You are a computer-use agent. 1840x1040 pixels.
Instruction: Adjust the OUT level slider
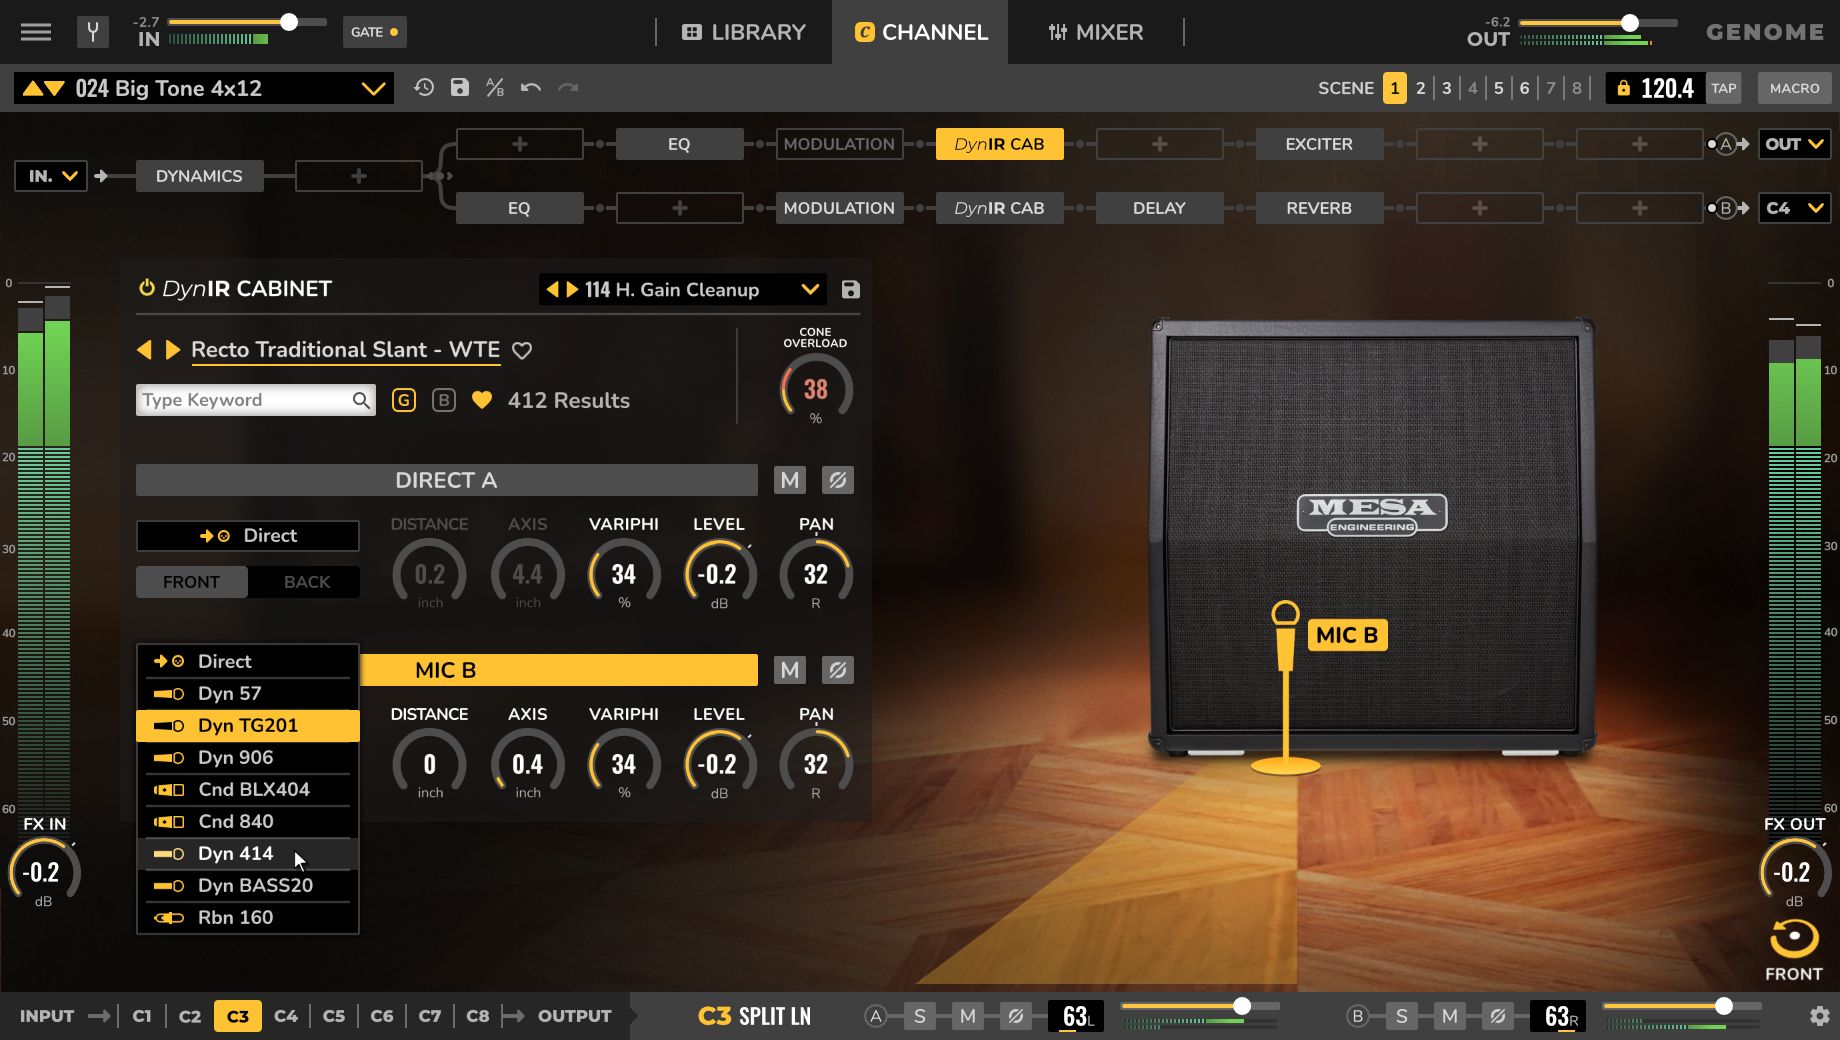click(x=1630, y=20)
